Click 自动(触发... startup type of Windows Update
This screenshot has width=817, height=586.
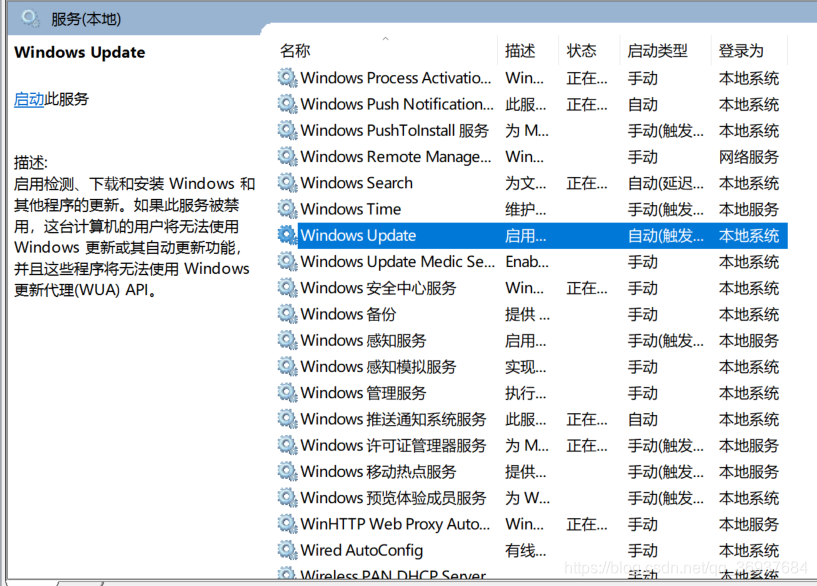pyautogui.click(x=665, y=235)
